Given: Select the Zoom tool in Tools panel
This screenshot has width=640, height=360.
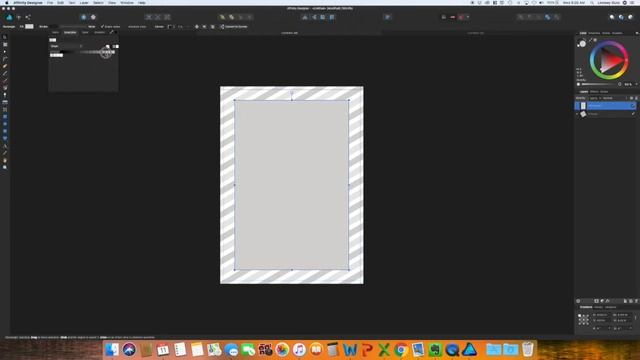Looking at the screenshot, I should [5, 167].
